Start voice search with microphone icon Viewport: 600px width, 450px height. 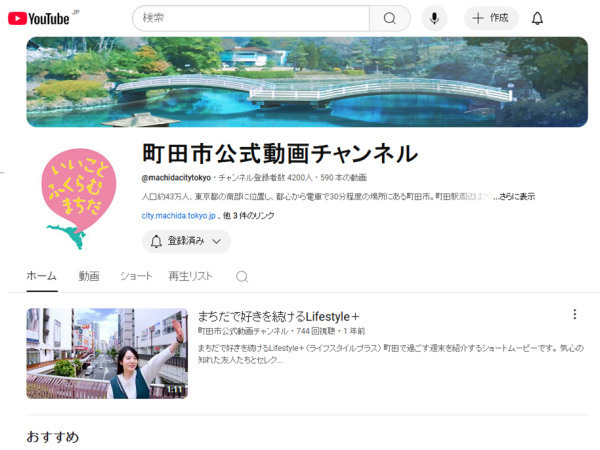pos(434,18)
